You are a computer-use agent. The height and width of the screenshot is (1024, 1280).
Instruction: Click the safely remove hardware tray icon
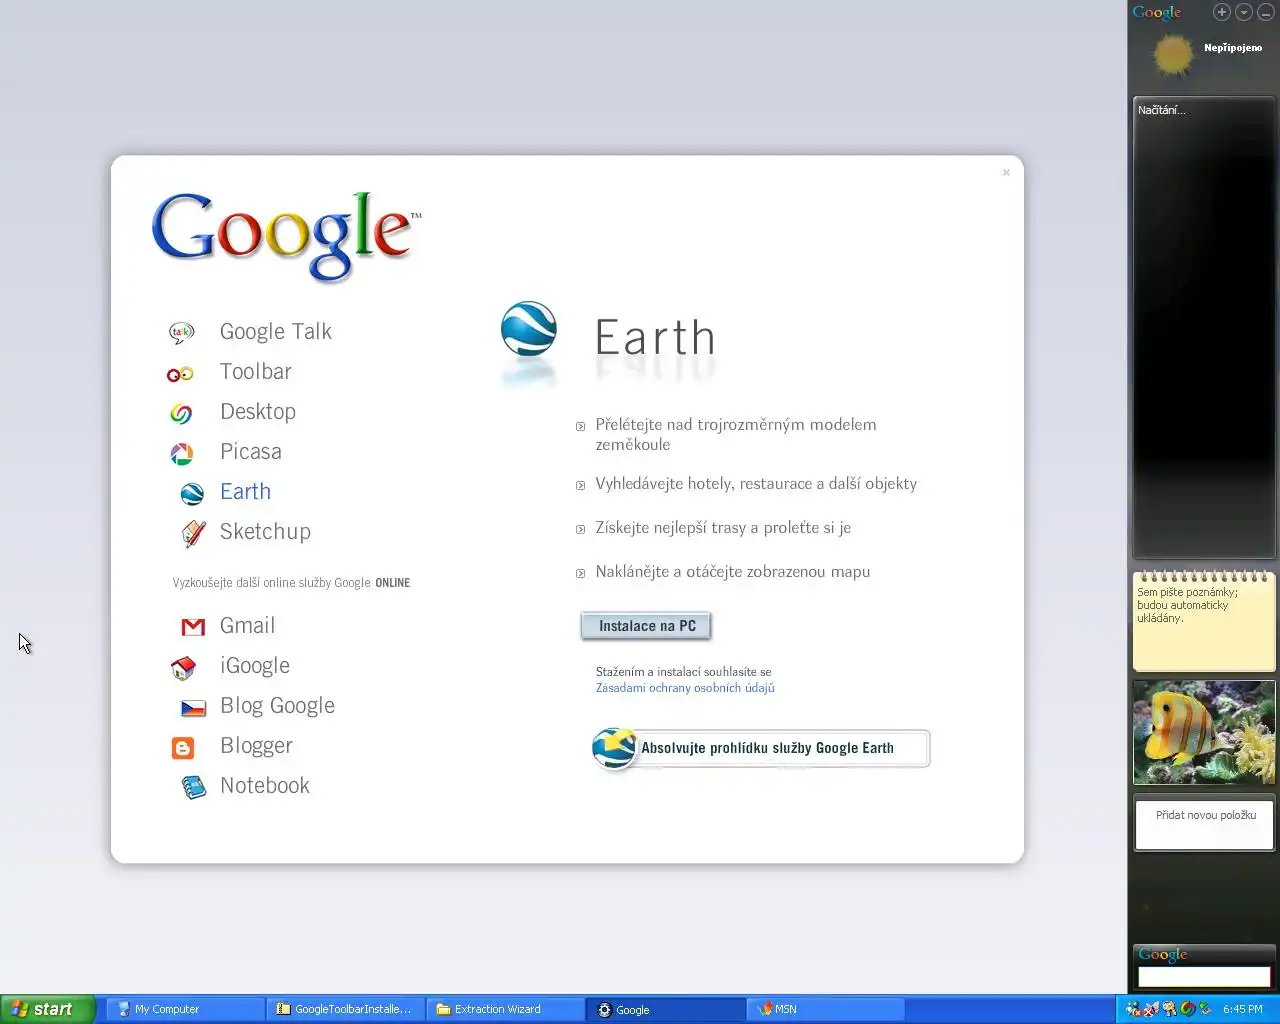[1205, 1009]
